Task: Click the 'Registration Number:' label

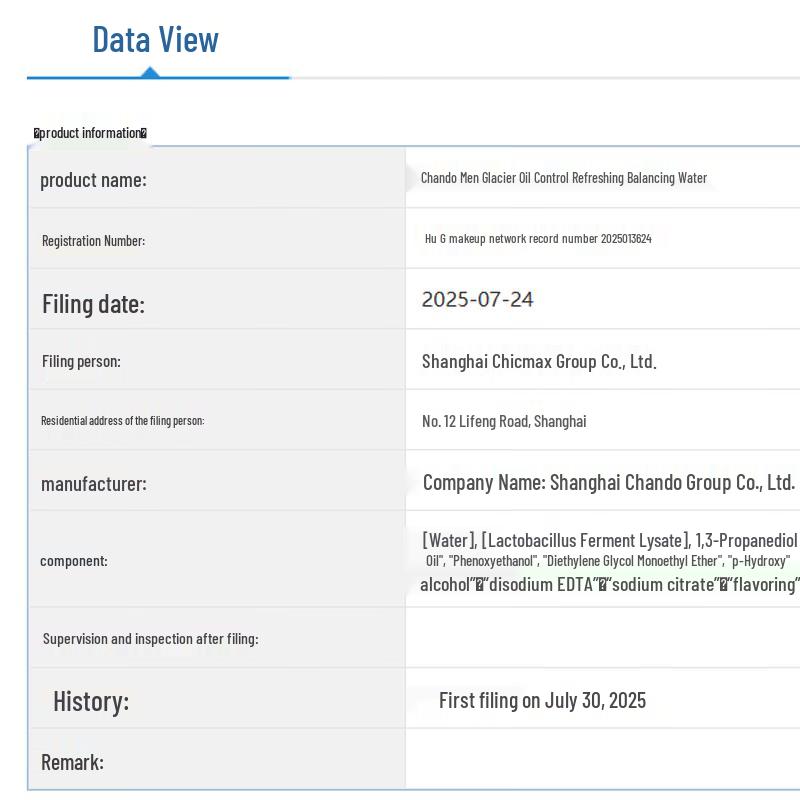Action: (x=93, y=240)
